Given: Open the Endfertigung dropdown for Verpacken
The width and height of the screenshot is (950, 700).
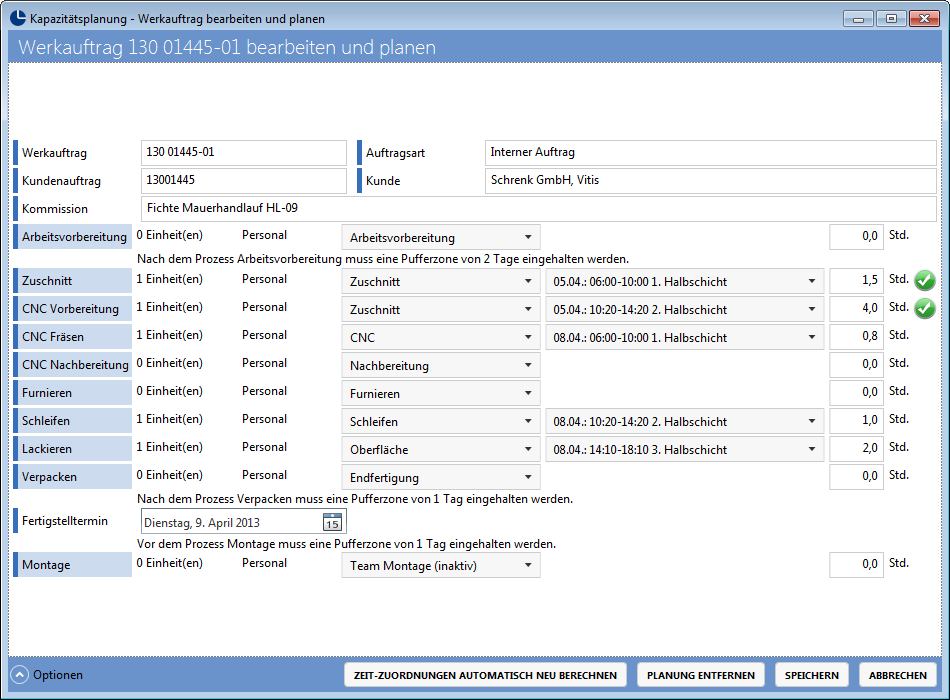Looking at the screenshot, I should (440, 477).
